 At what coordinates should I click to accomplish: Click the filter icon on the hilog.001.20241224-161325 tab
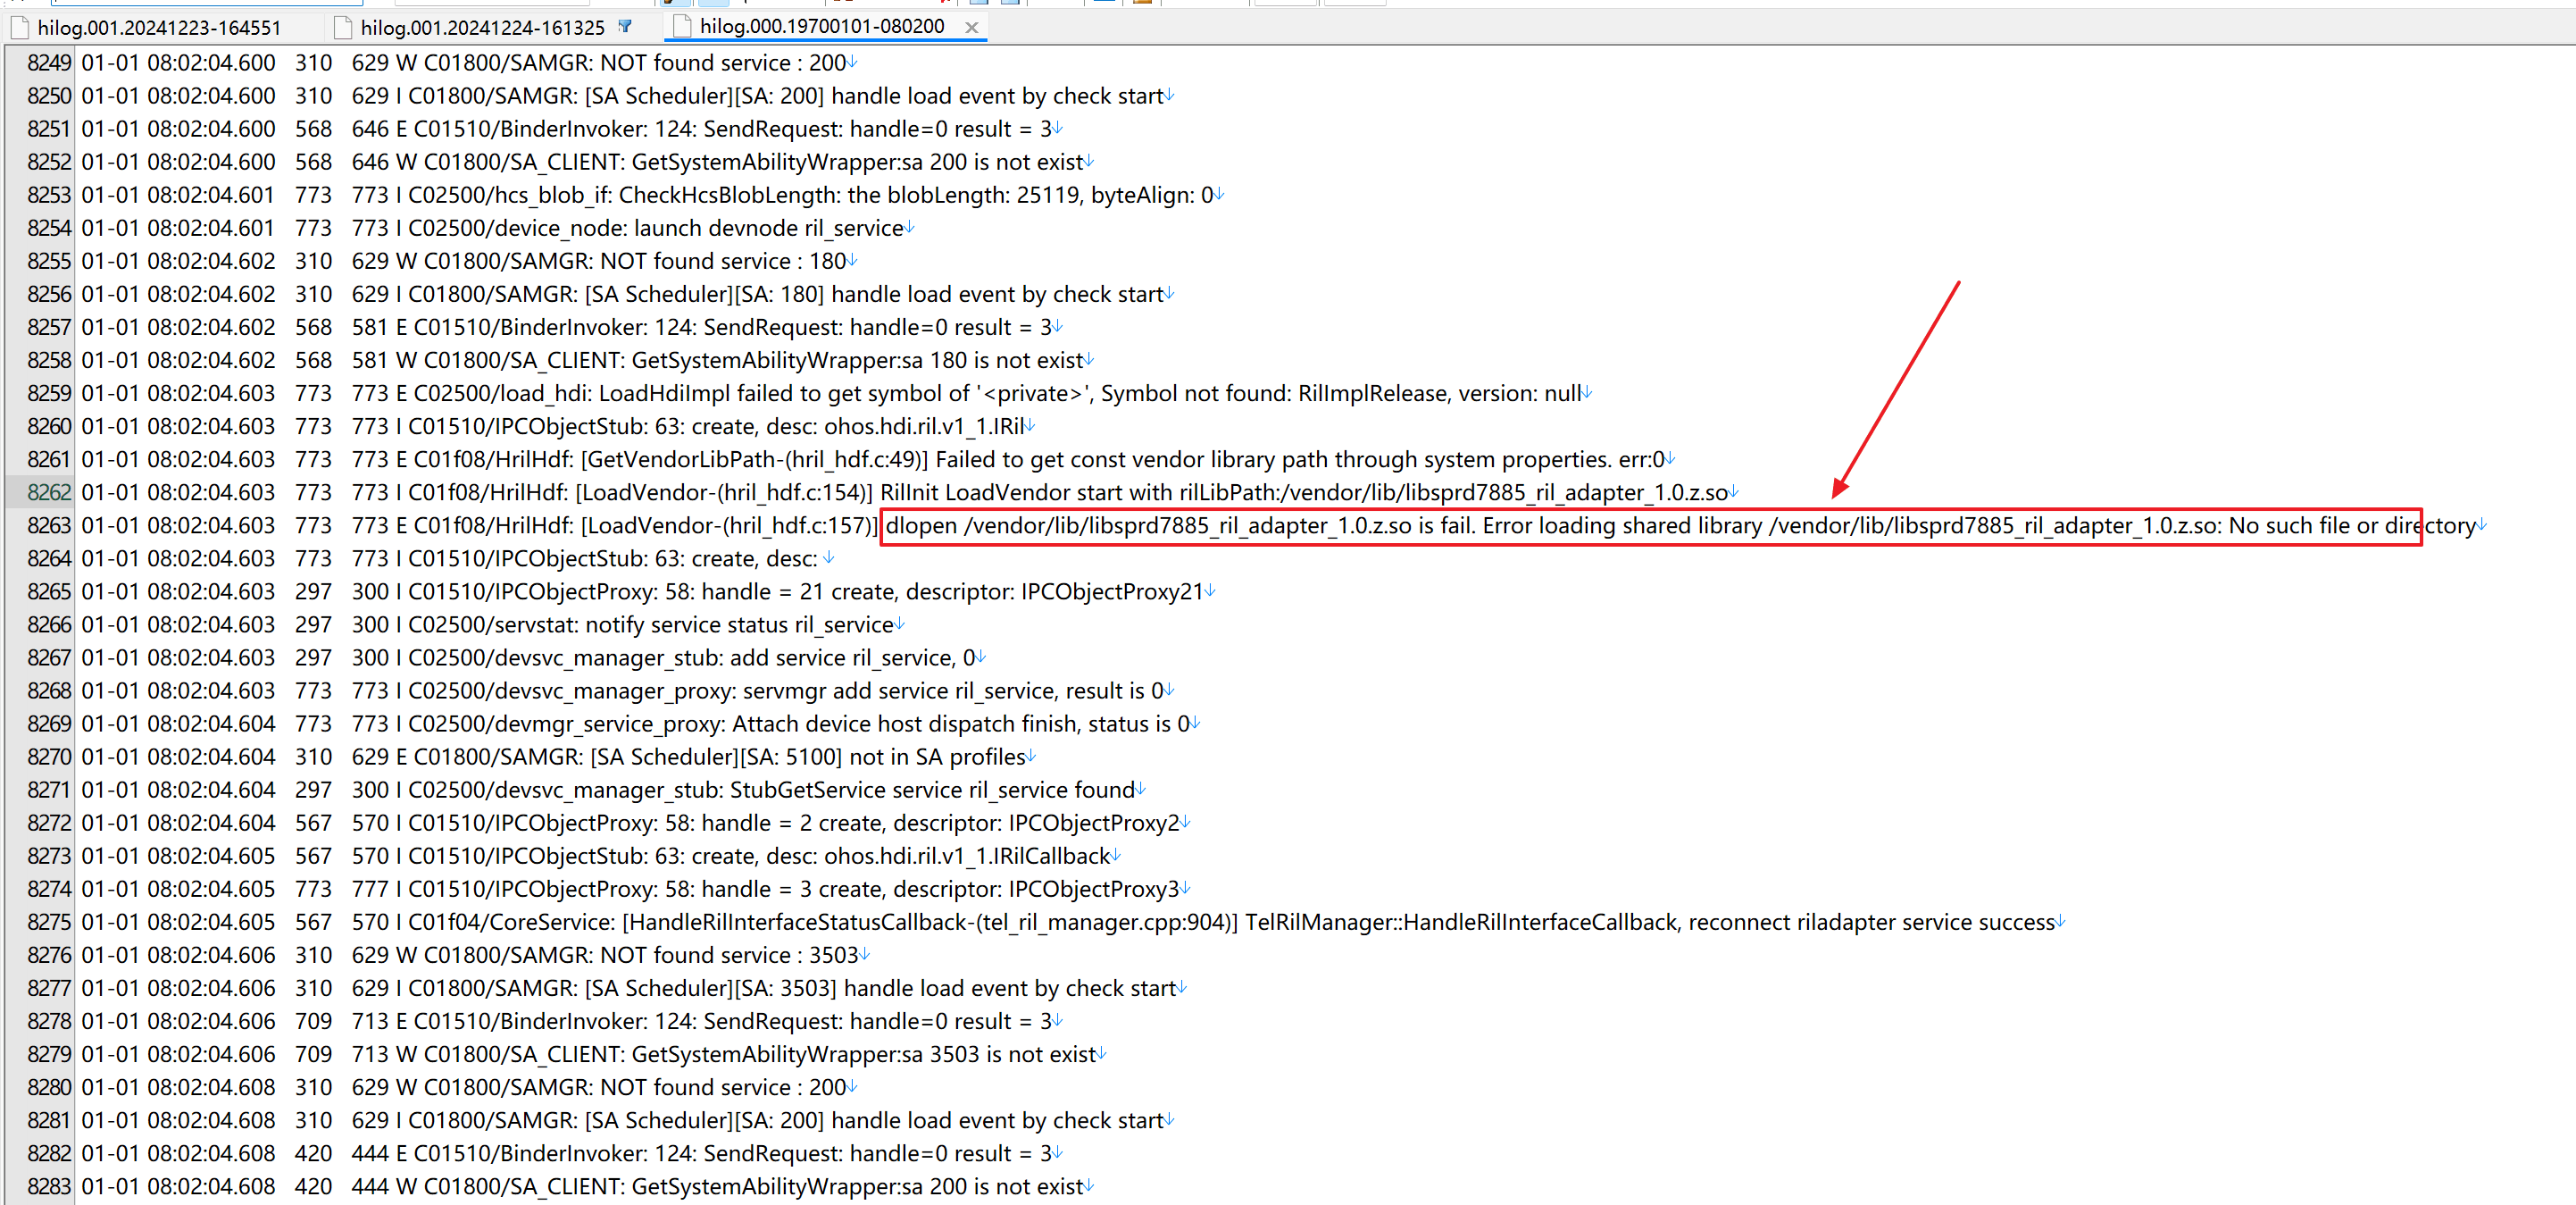point(625,26)
